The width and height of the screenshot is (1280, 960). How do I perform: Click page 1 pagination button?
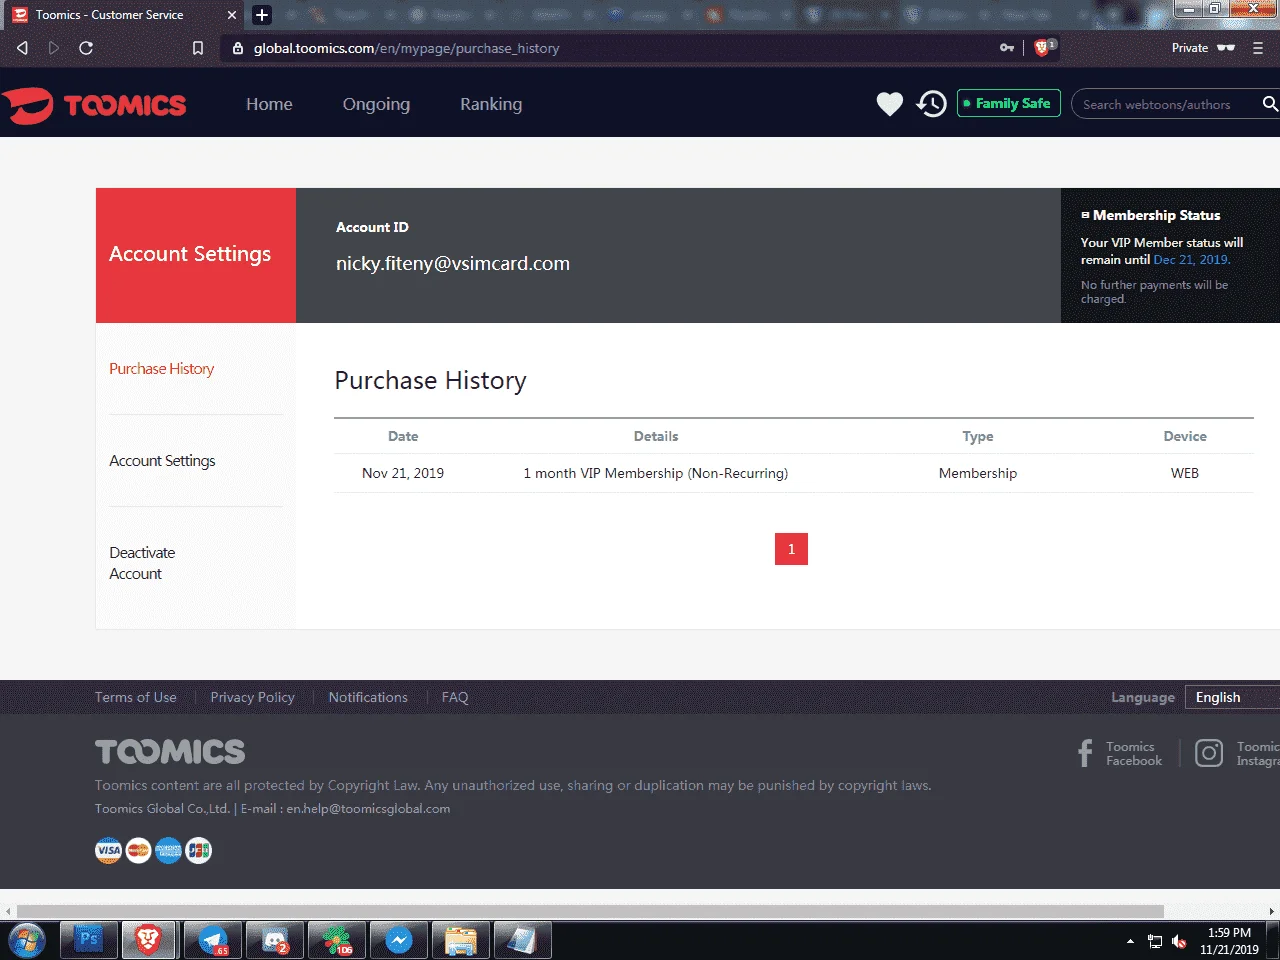click(791, 549)
